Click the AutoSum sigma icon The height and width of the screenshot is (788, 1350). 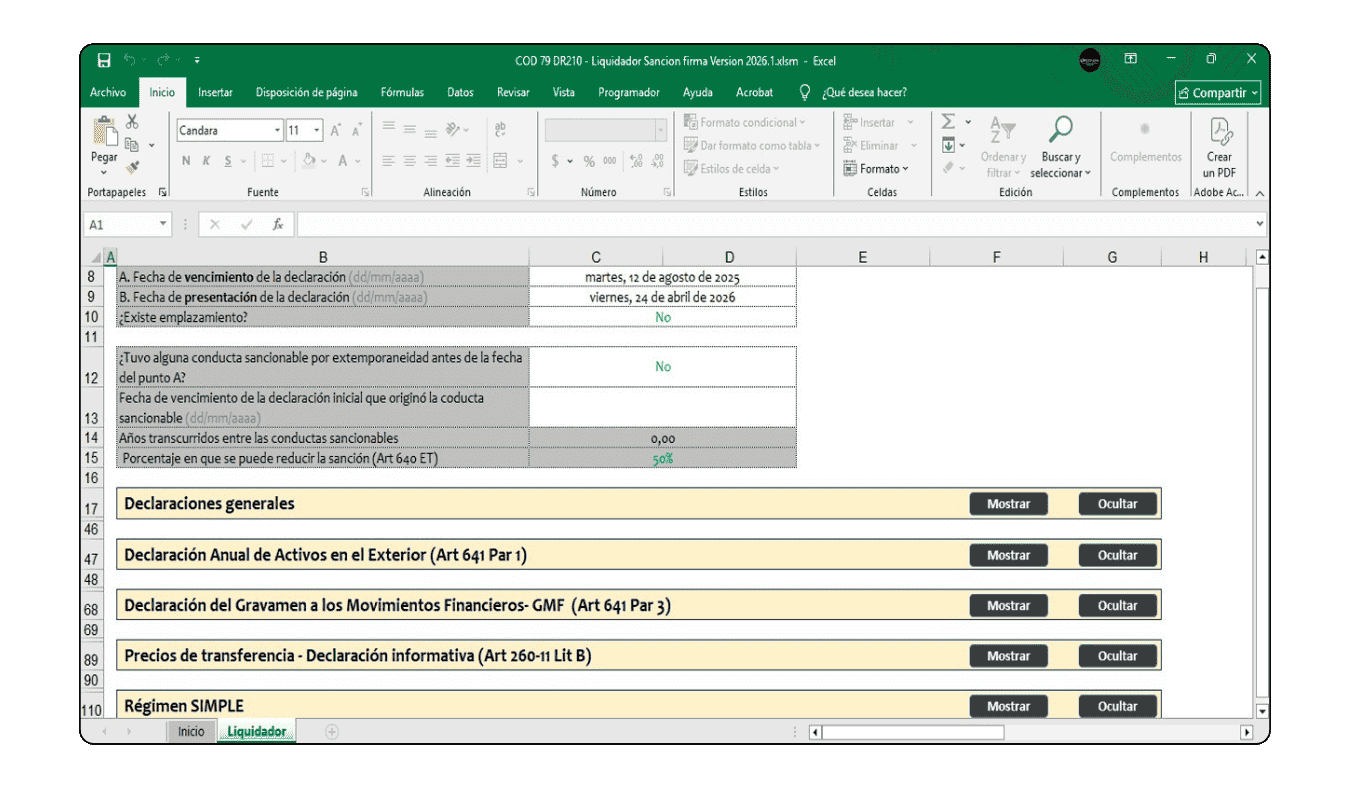coord(948,122)
